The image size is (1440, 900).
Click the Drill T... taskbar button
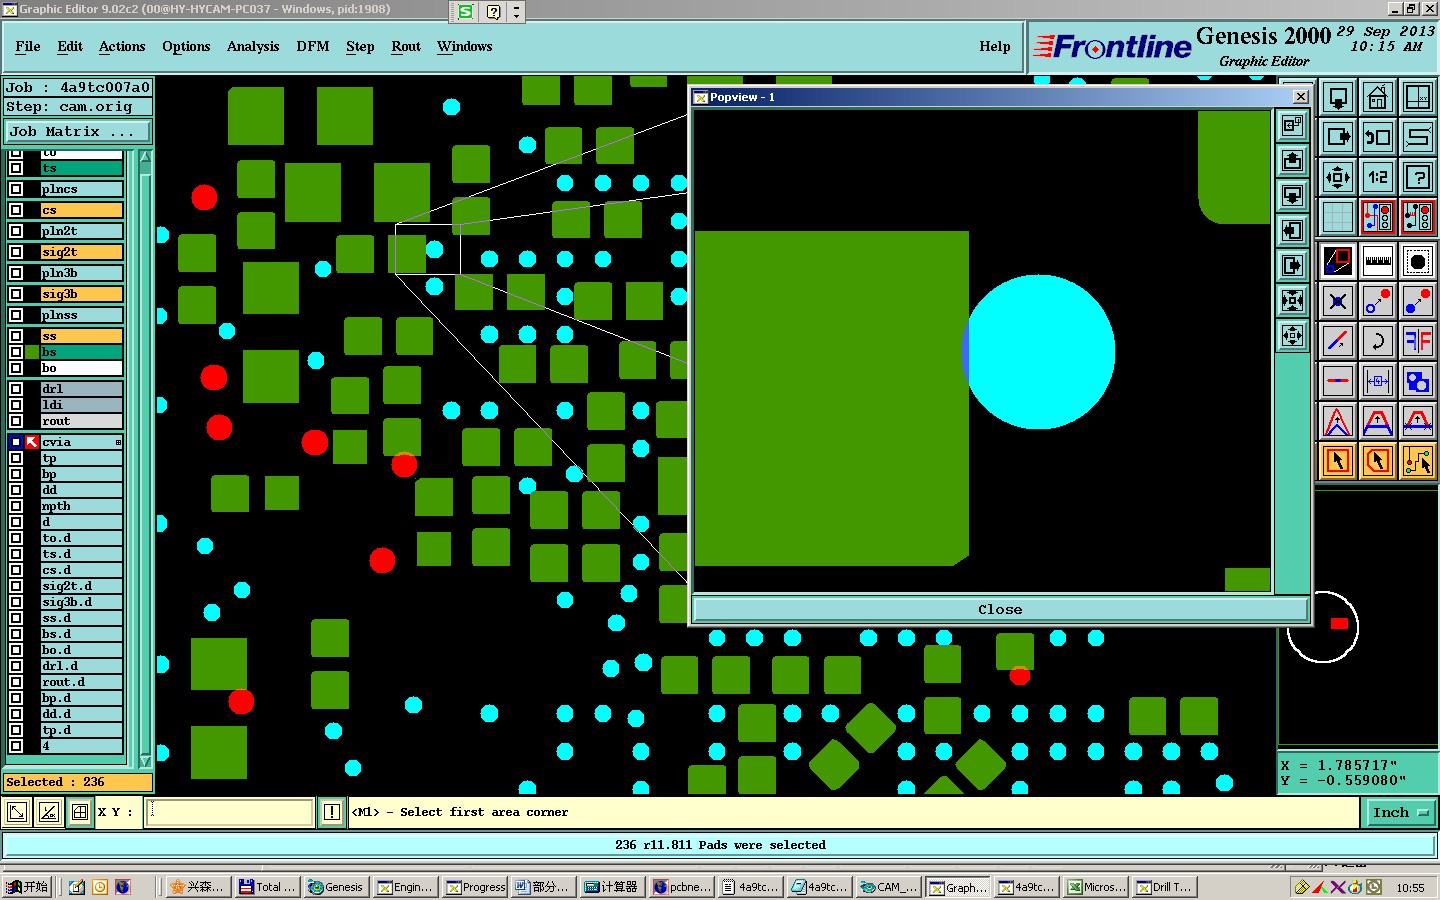1164,887
